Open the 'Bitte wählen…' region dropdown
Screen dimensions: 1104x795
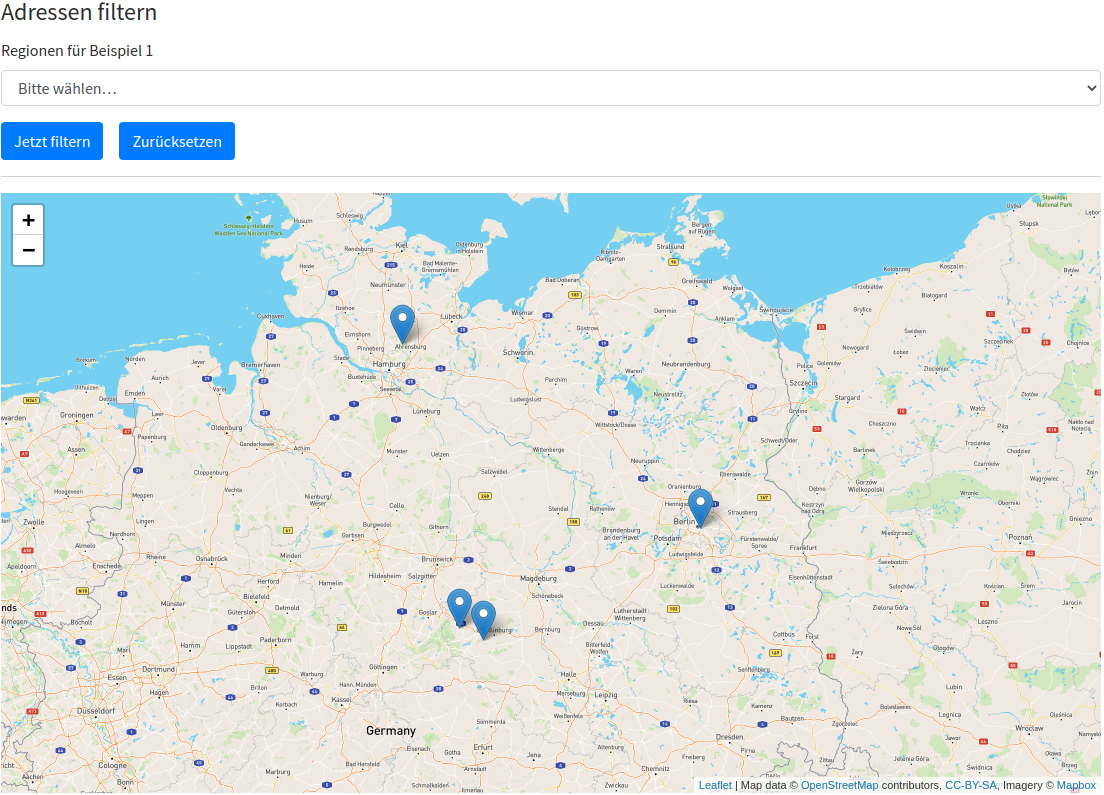click(x=551, y=88)
